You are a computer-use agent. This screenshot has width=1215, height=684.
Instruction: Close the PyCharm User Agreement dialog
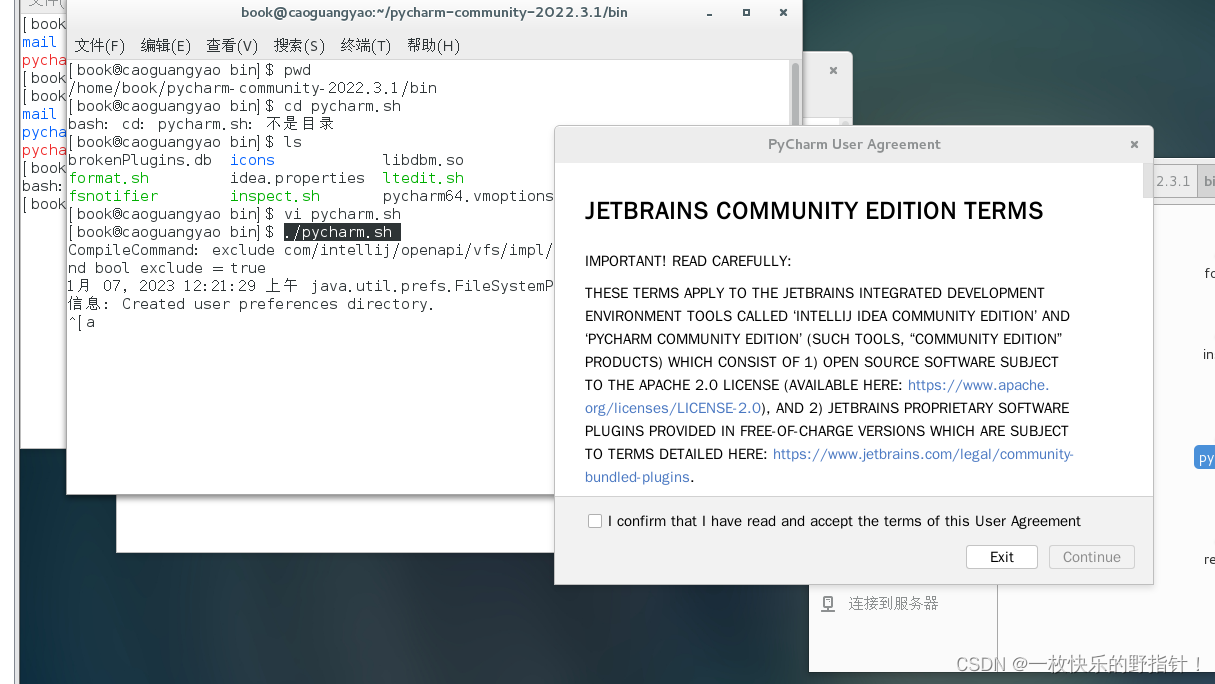(1134, 144)
